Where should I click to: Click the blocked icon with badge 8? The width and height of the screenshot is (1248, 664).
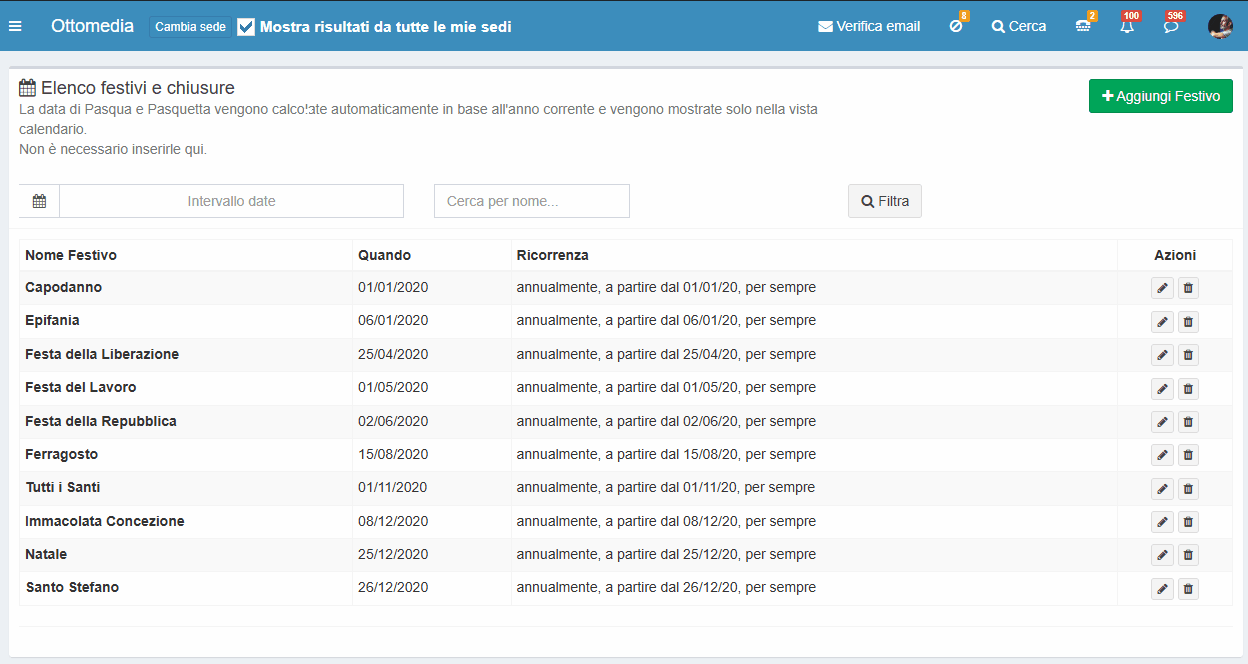coord(956,27)
